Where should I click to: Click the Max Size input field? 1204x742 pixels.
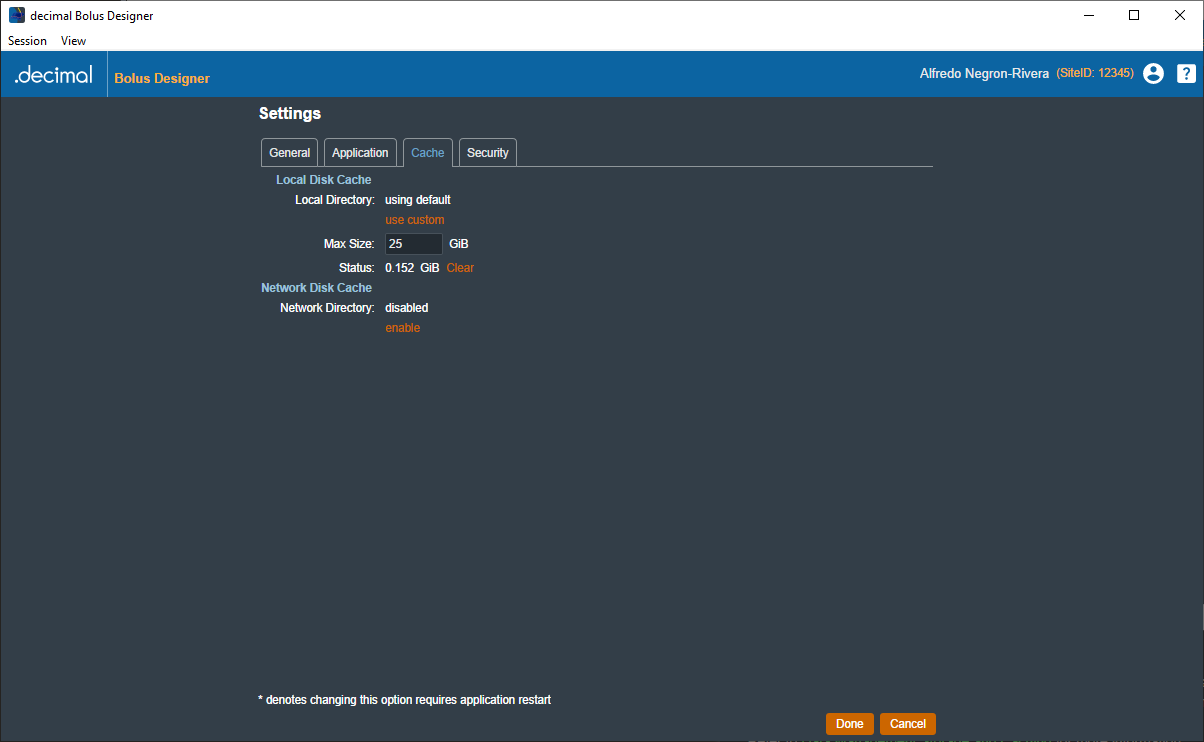(414, 244)
